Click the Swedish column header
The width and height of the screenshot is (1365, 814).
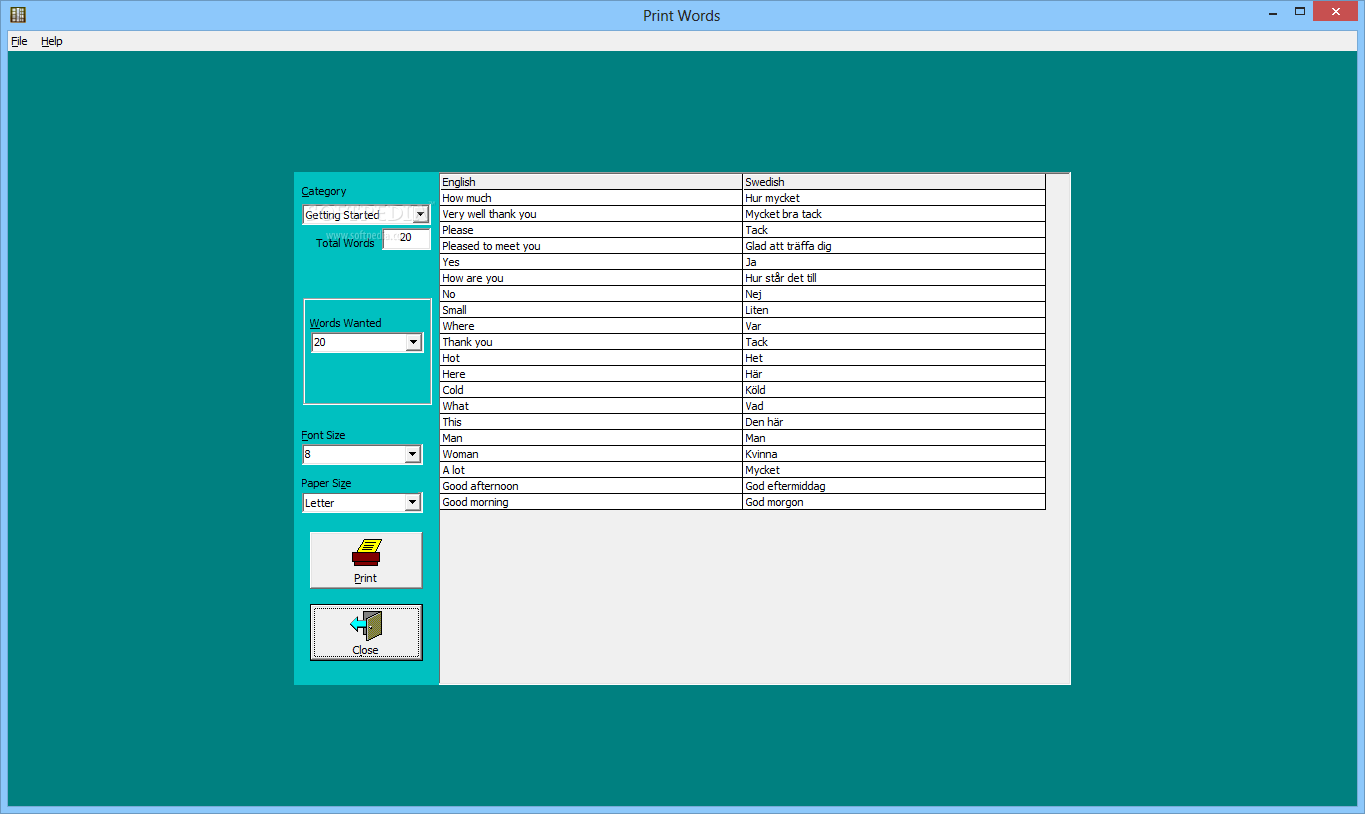tap(894, 182)
